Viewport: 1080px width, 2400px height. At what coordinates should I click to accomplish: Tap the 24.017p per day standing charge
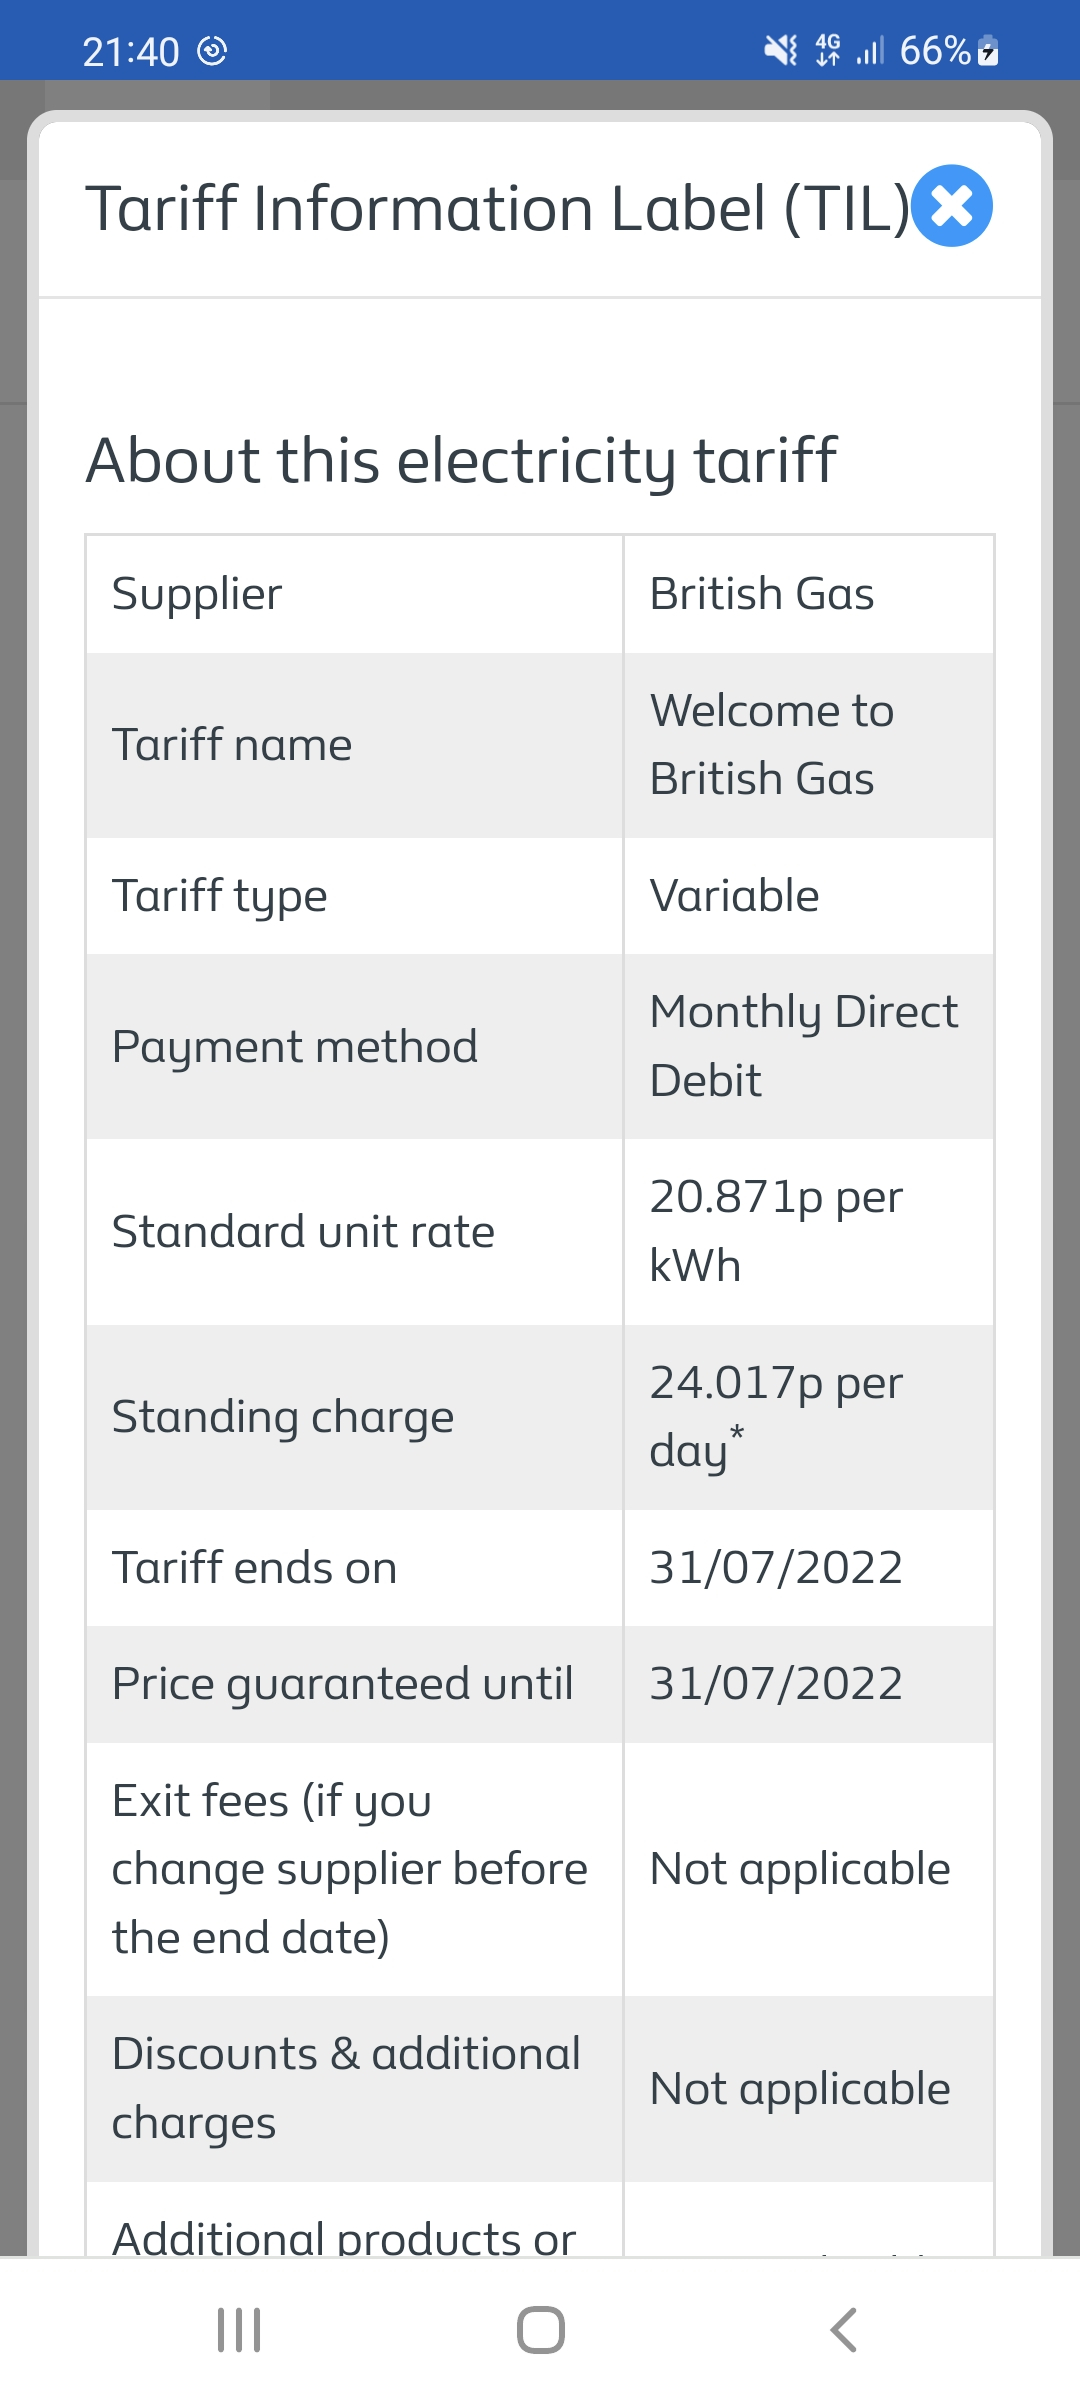[776, 1417]
